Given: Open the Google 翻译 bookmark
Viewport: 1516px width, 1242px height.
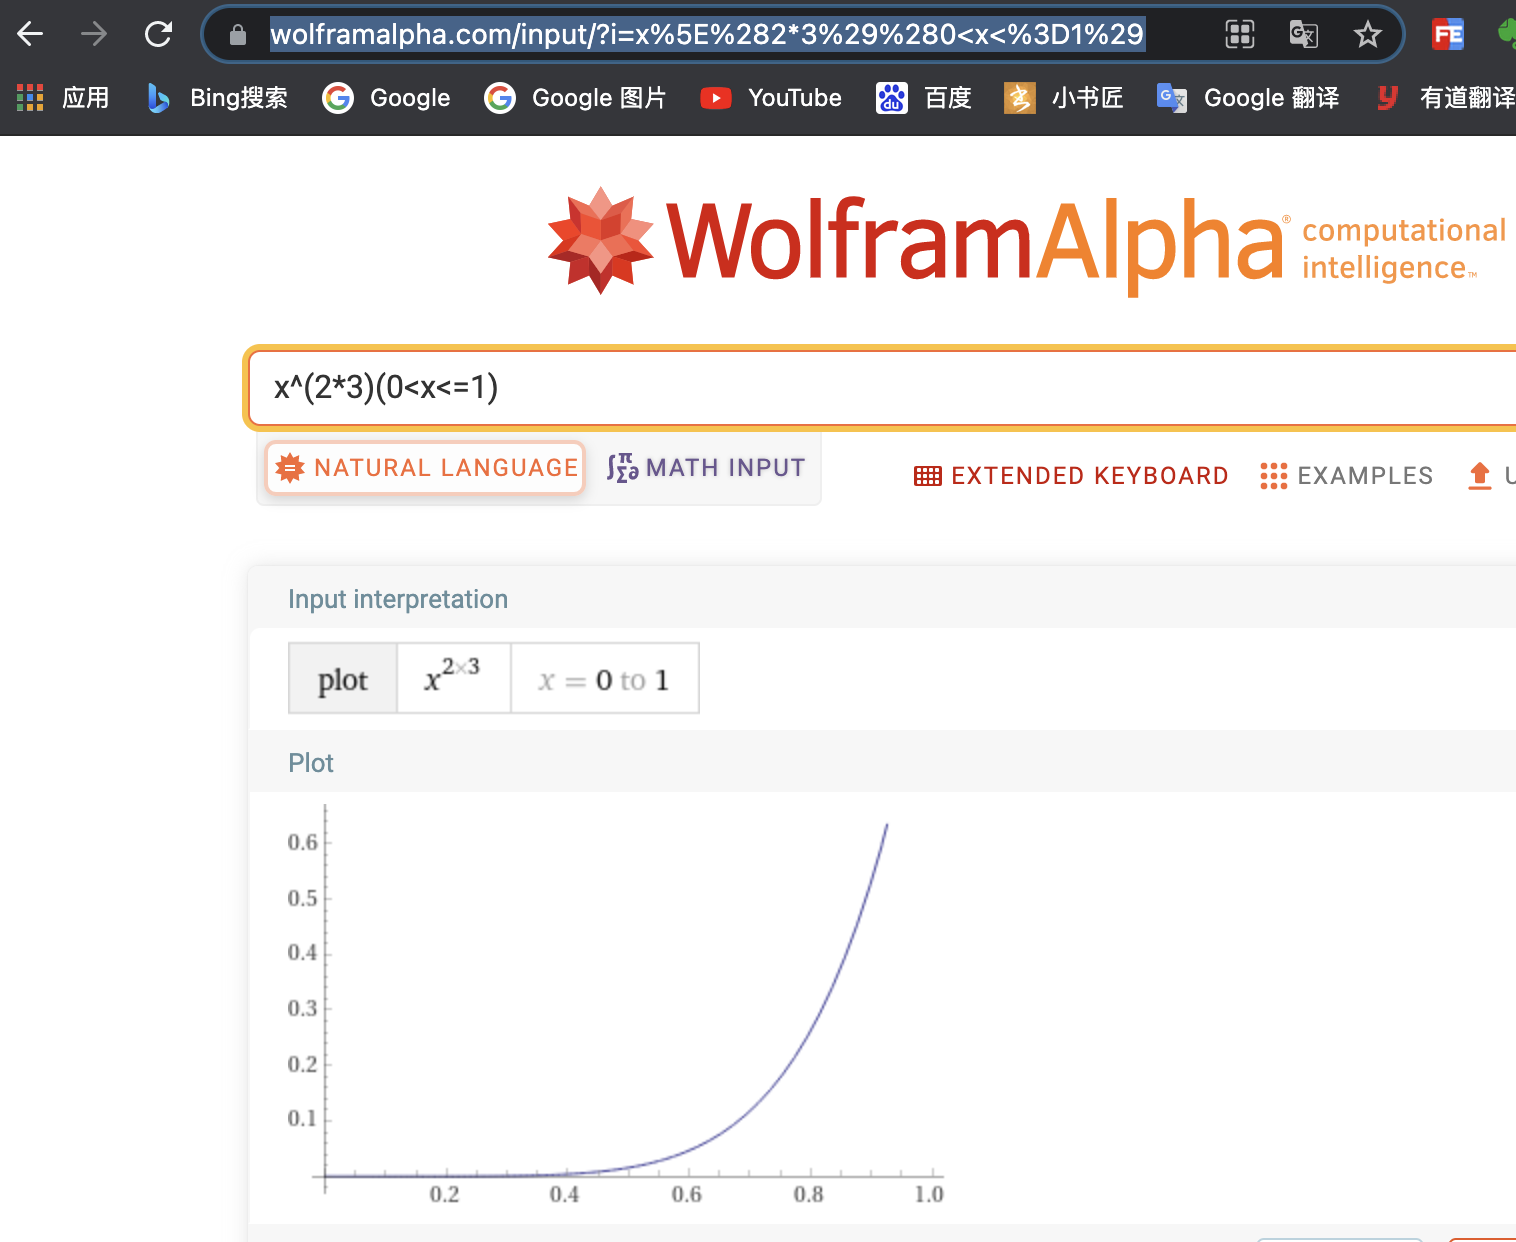Looking at the screenshot, I should tap(1247, 97).
